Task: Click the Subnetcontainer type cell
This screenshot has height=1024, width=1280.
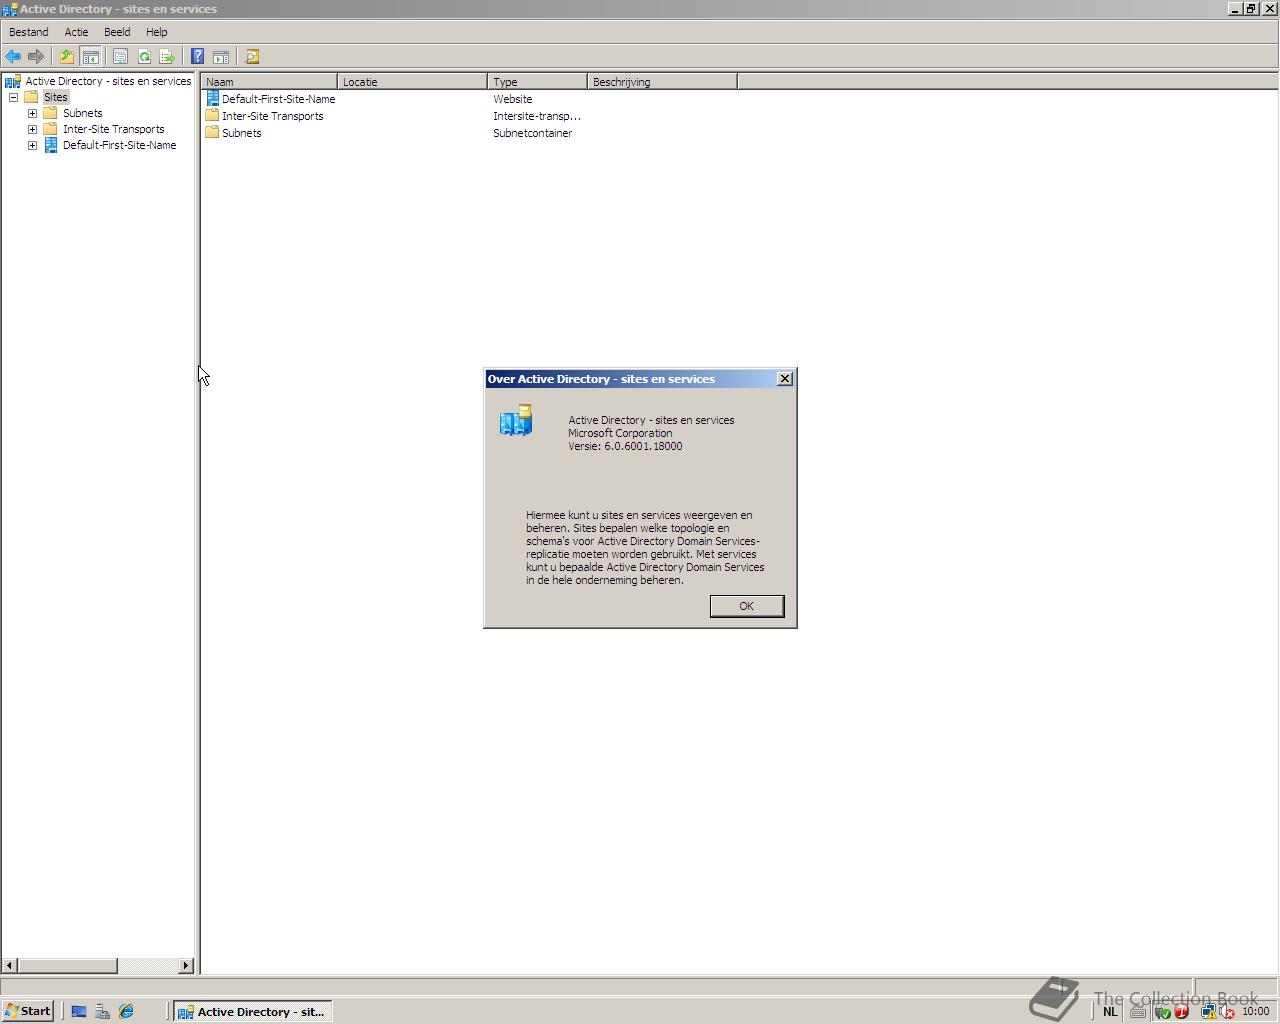Action: tap(532, 133)
